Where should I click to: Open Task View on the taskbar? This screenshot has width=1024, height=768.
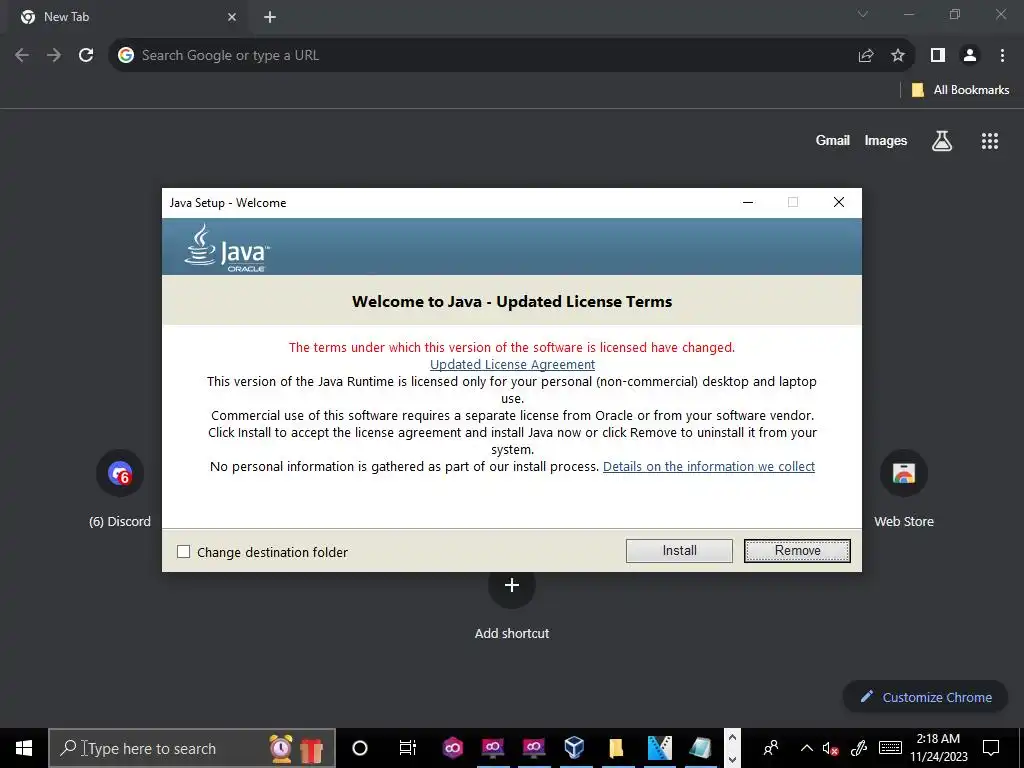click(408, 748)
